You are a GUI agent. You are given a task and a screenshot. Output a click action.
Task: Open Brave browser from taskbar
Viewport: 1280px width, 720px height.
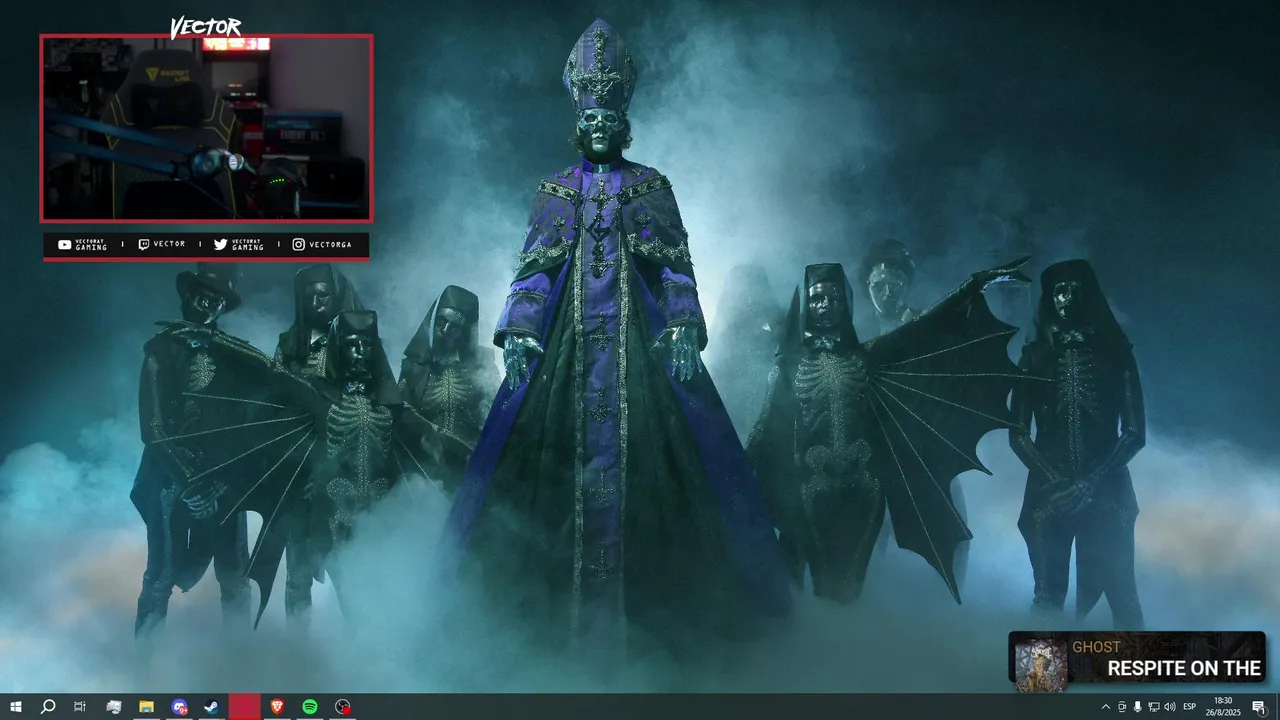tap(277, 707)
